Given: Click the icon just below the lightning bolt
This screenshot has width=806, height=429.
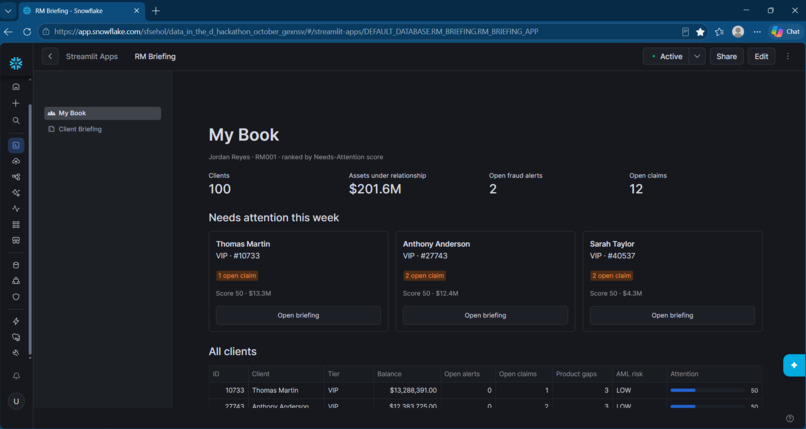Looking at the screenshot, I should [16, 338].
